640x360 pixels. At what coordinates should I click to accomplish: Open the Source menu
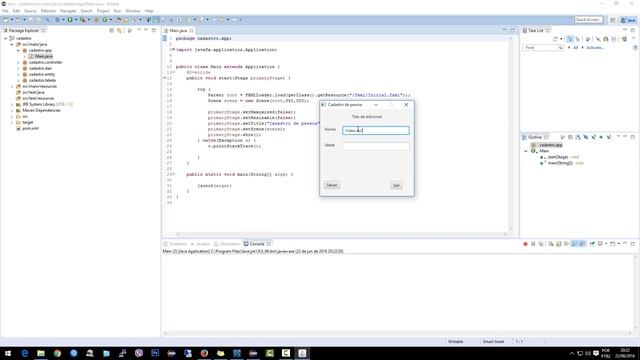[x=30, y=11]
